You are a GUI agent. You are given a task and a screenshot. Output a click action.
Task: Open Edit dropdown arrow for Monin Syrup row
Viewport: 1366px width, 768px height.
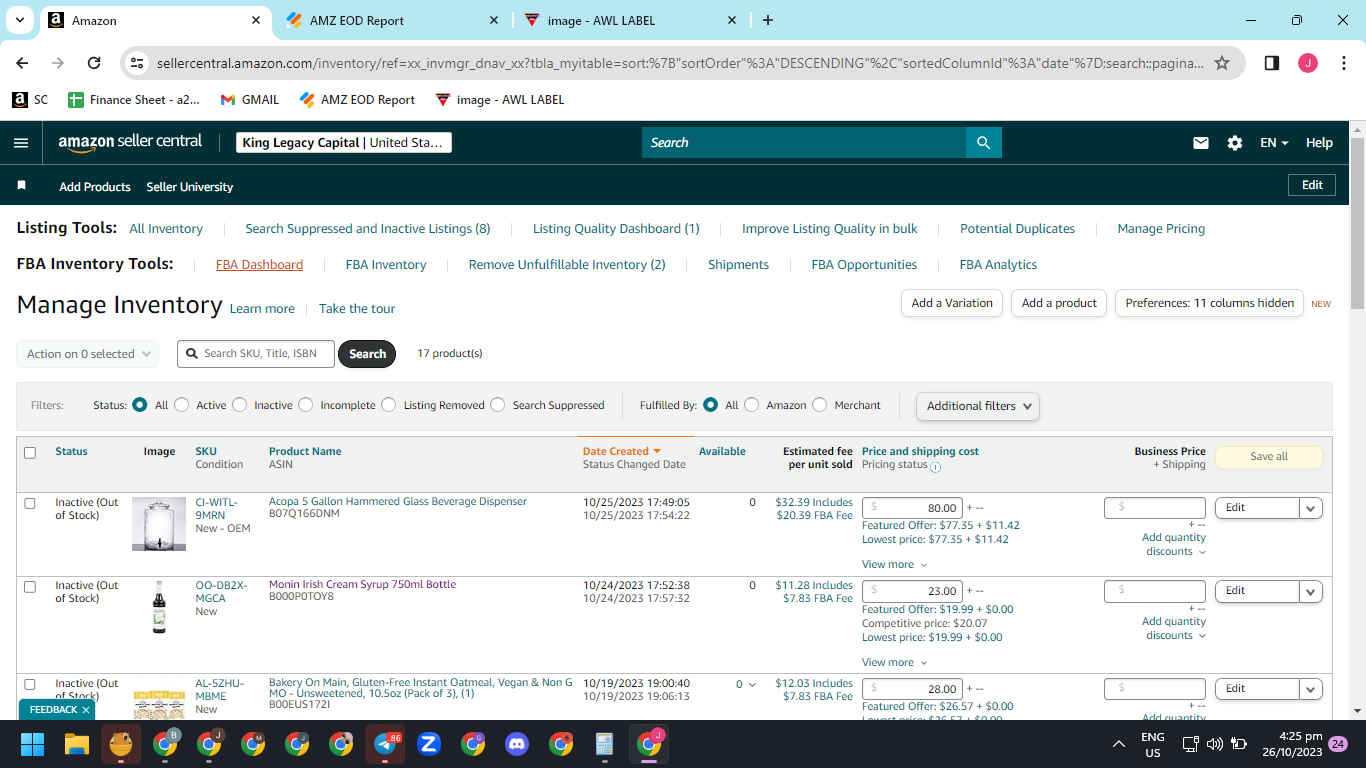click(1311, 592)
